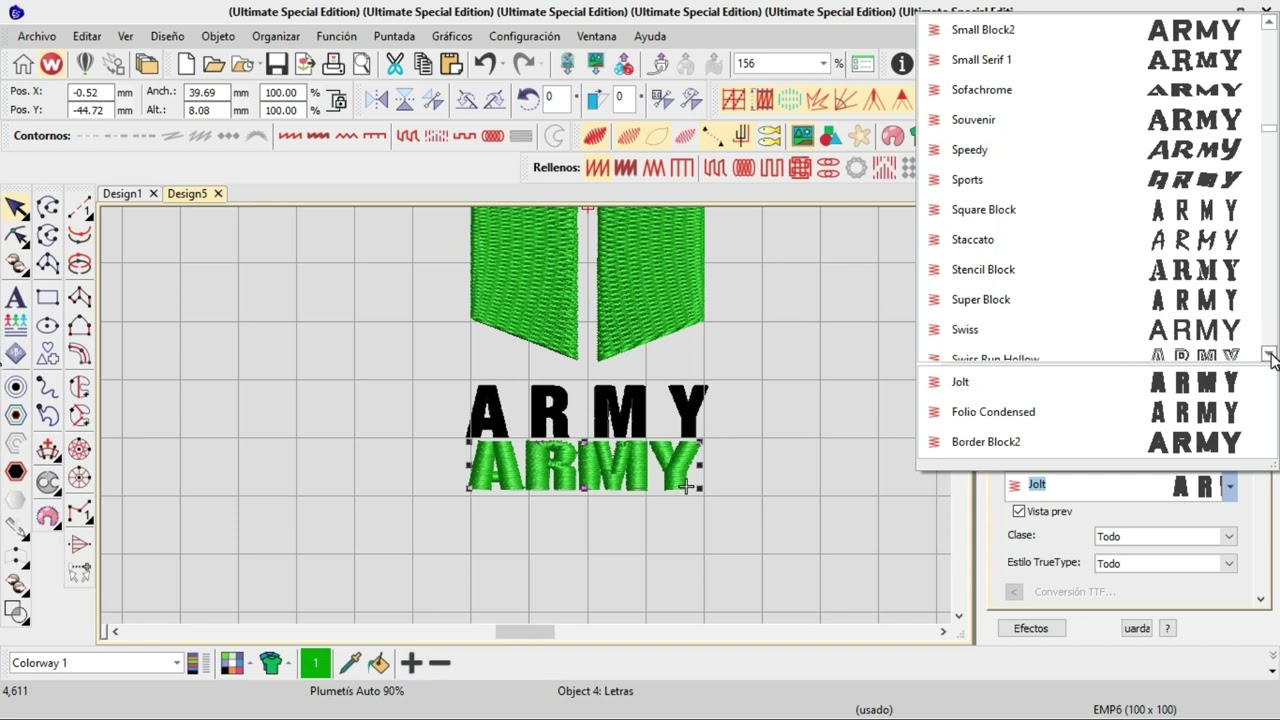Image resolution: width=1280 pixels, height=720 pixels.
Task: Open the Puntada menu
Action: click(x=394, y=36)
